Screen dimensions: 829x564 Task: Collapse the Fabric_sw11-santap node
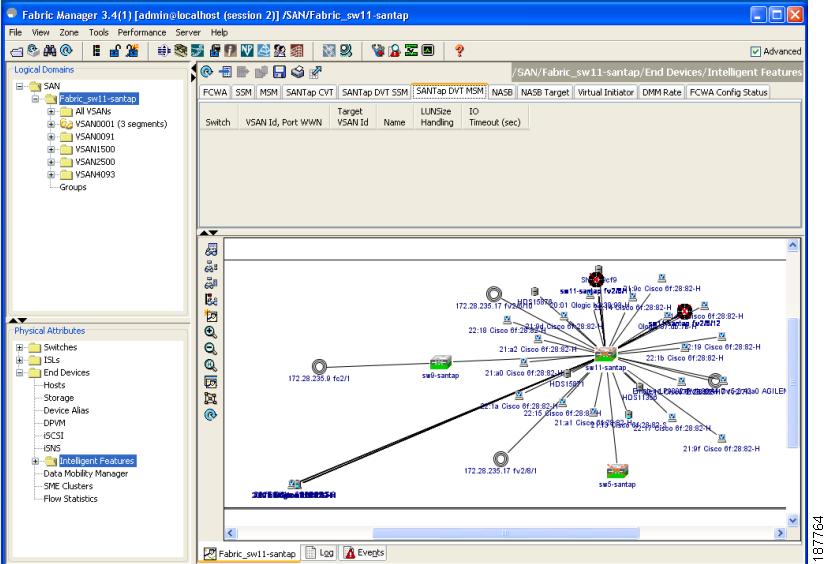[x=35, y=99]
